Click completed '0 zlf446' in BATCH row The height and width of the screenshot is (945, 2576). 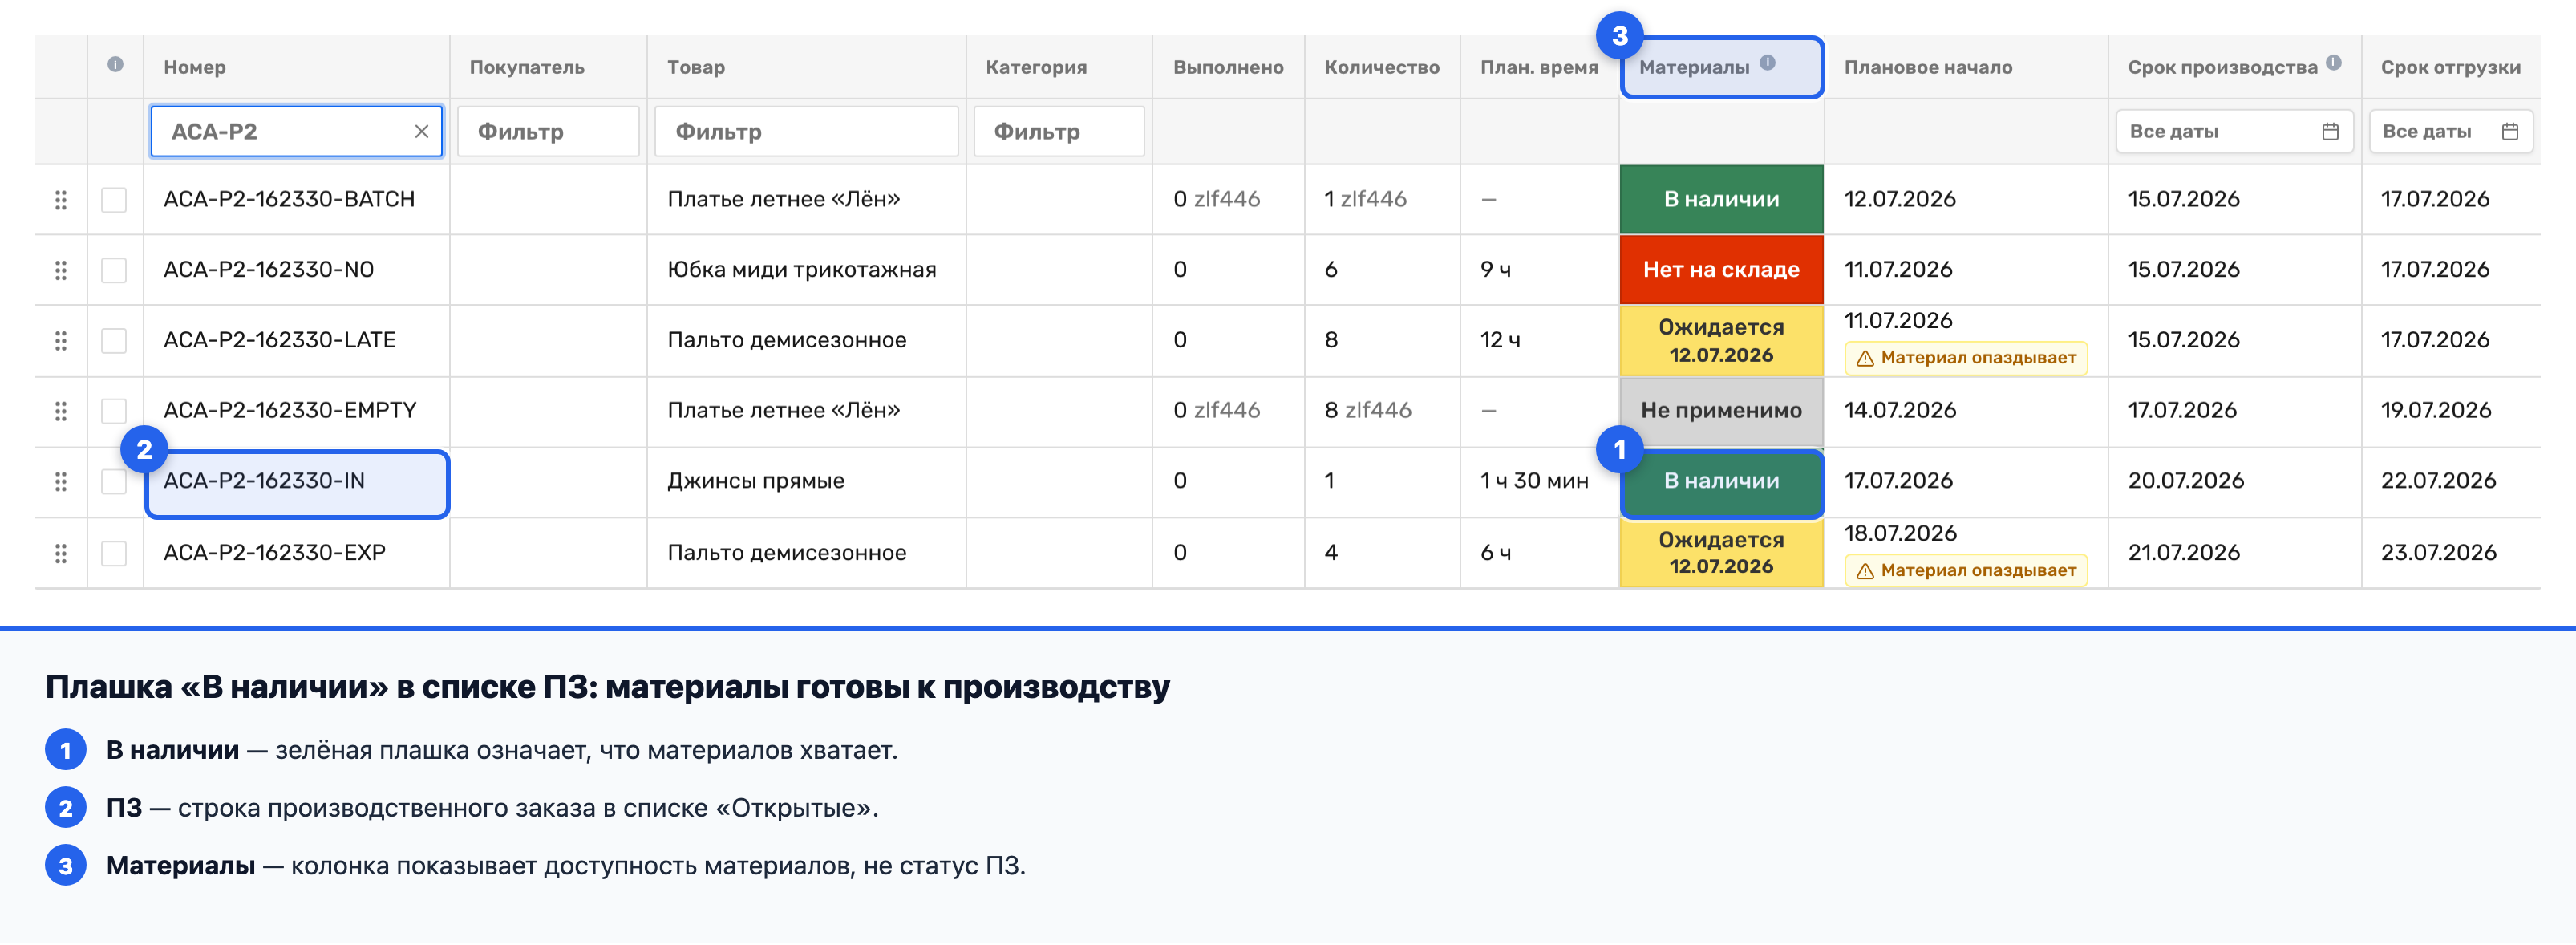[1217, 199]
